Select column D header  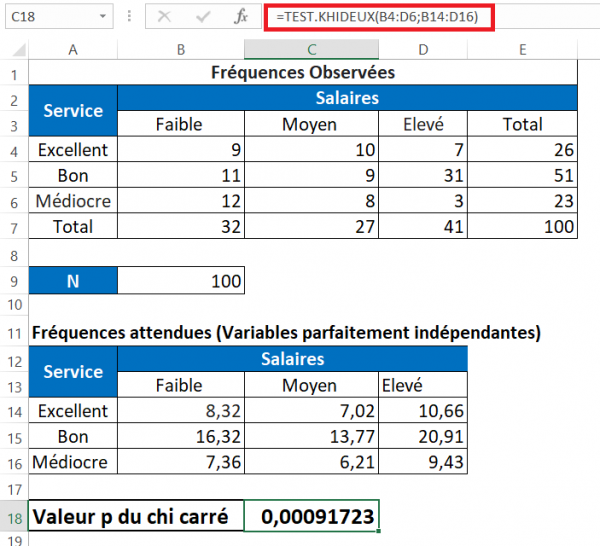422,50
